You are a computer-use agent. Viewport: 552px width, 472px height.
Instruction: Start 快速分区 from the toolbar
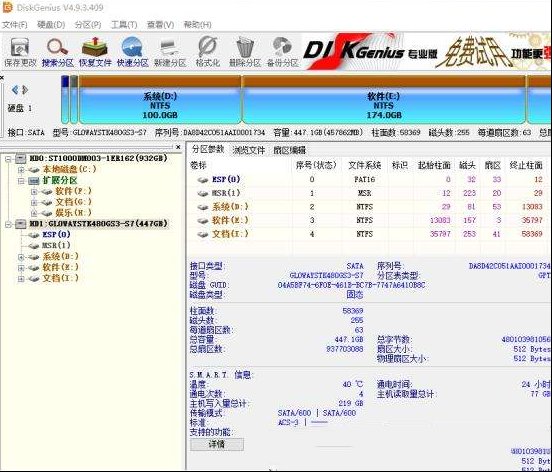(x=132, y=52)
